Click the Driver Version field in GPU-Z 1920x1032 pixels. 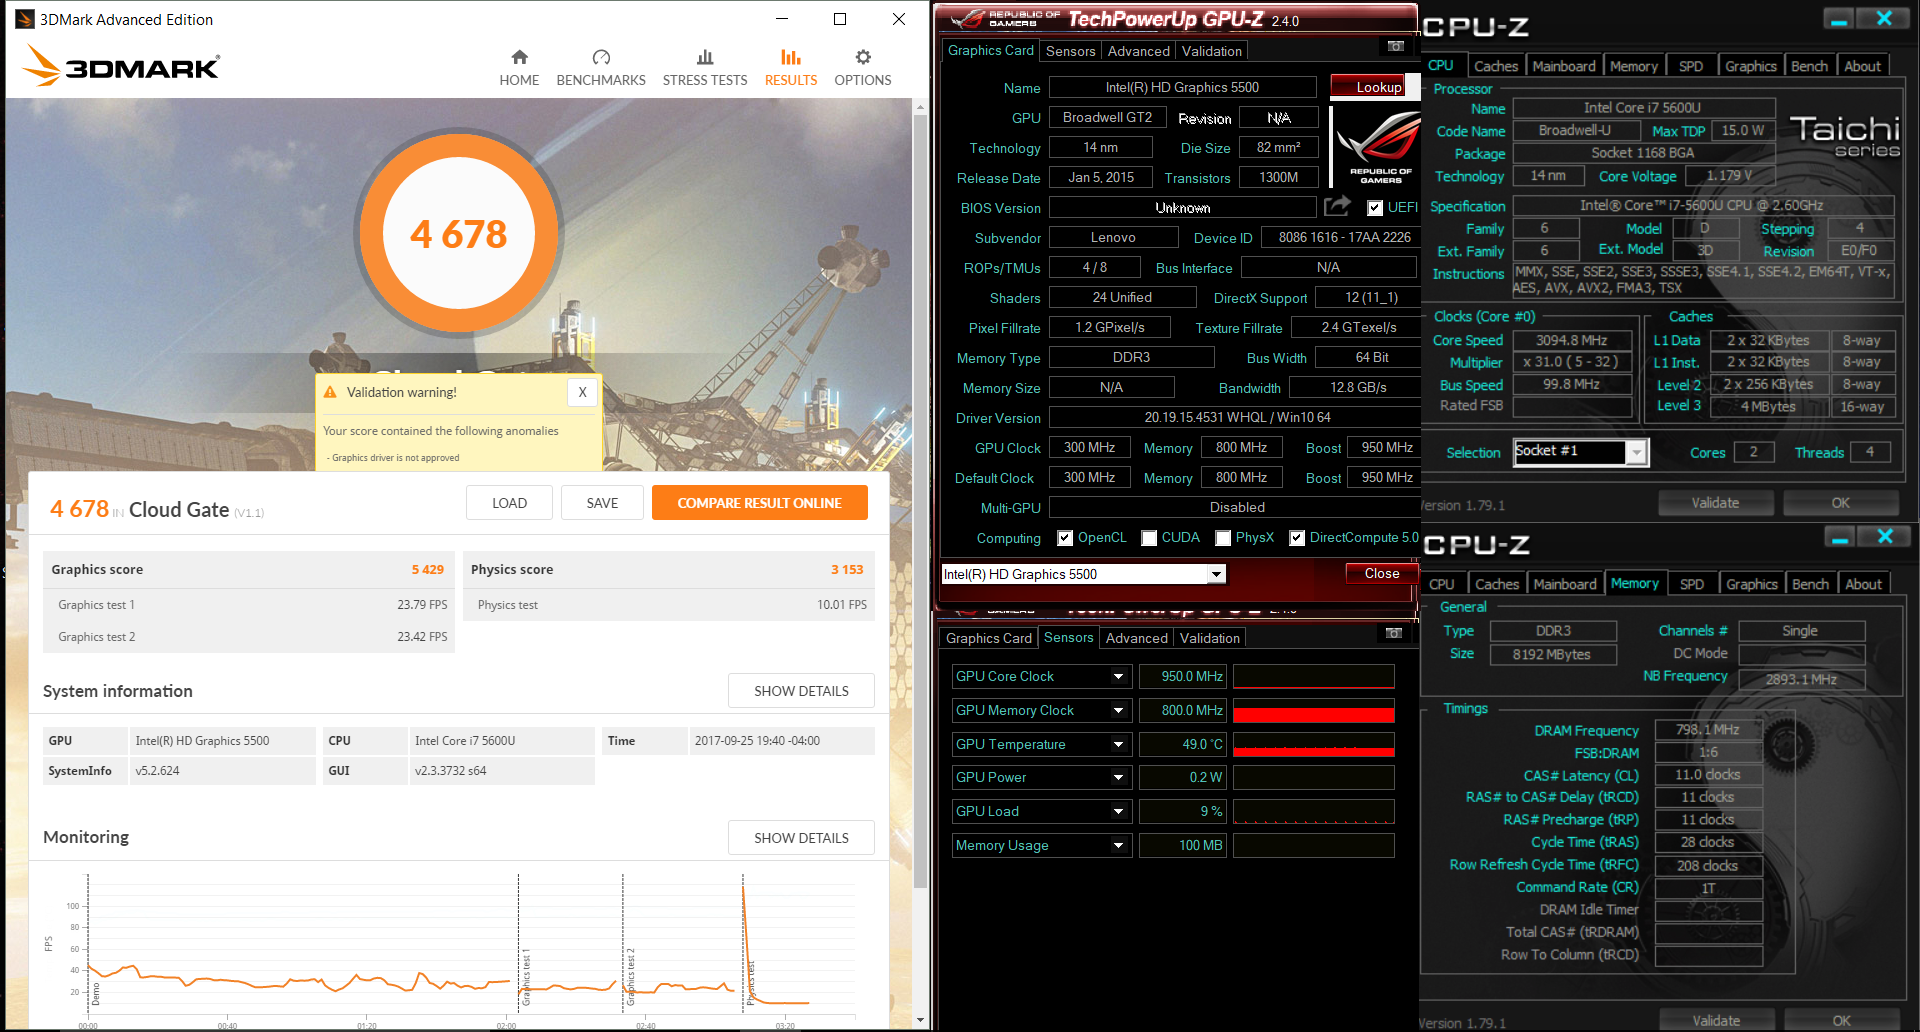click(x=1237, y=417)
